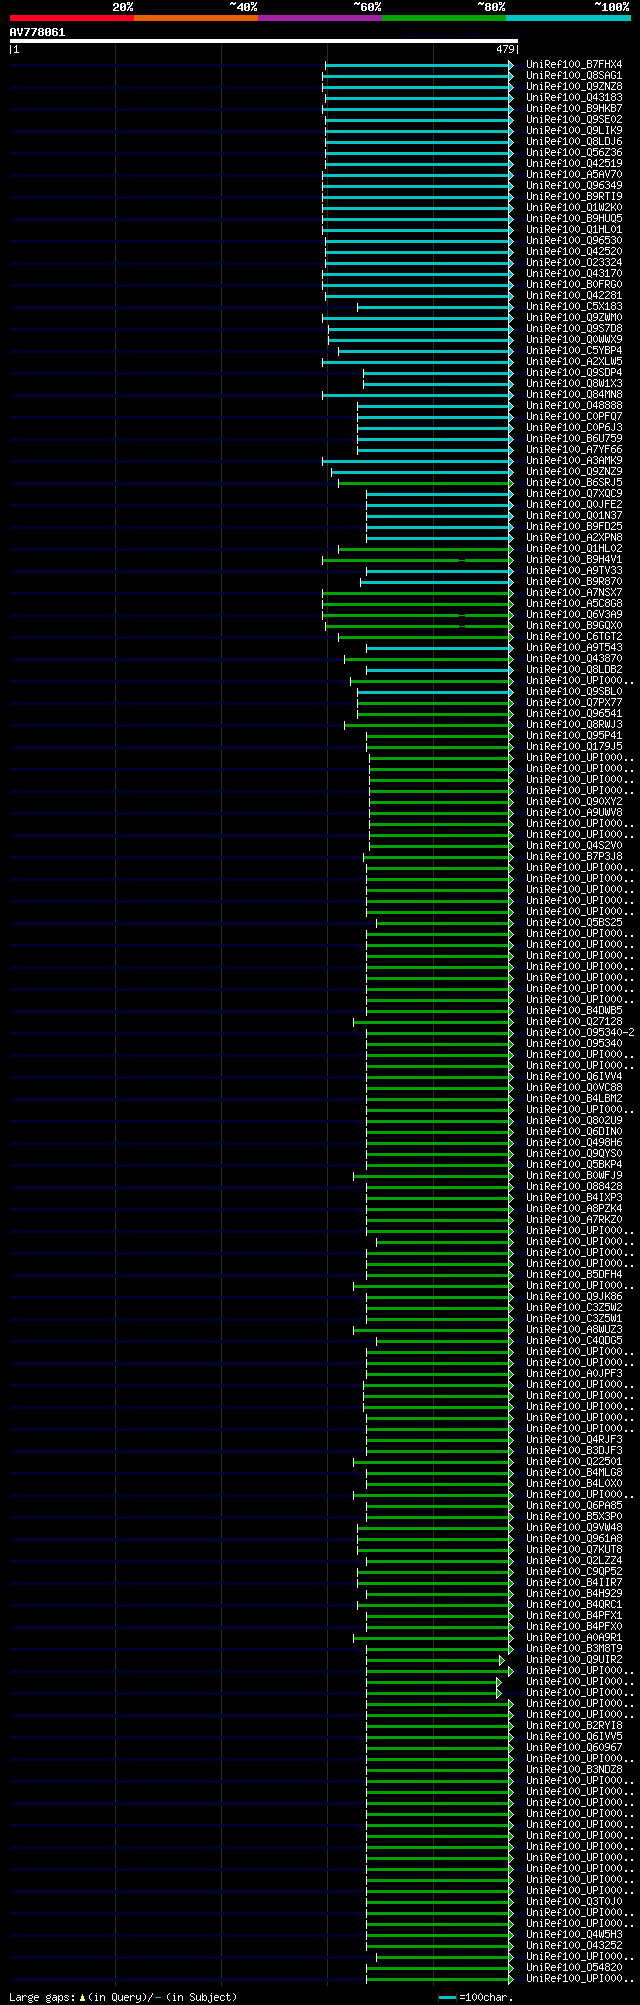Open hit UniRef100_Q7XQC9
The width and height of the screenshot is (640, 2005).
574,493
